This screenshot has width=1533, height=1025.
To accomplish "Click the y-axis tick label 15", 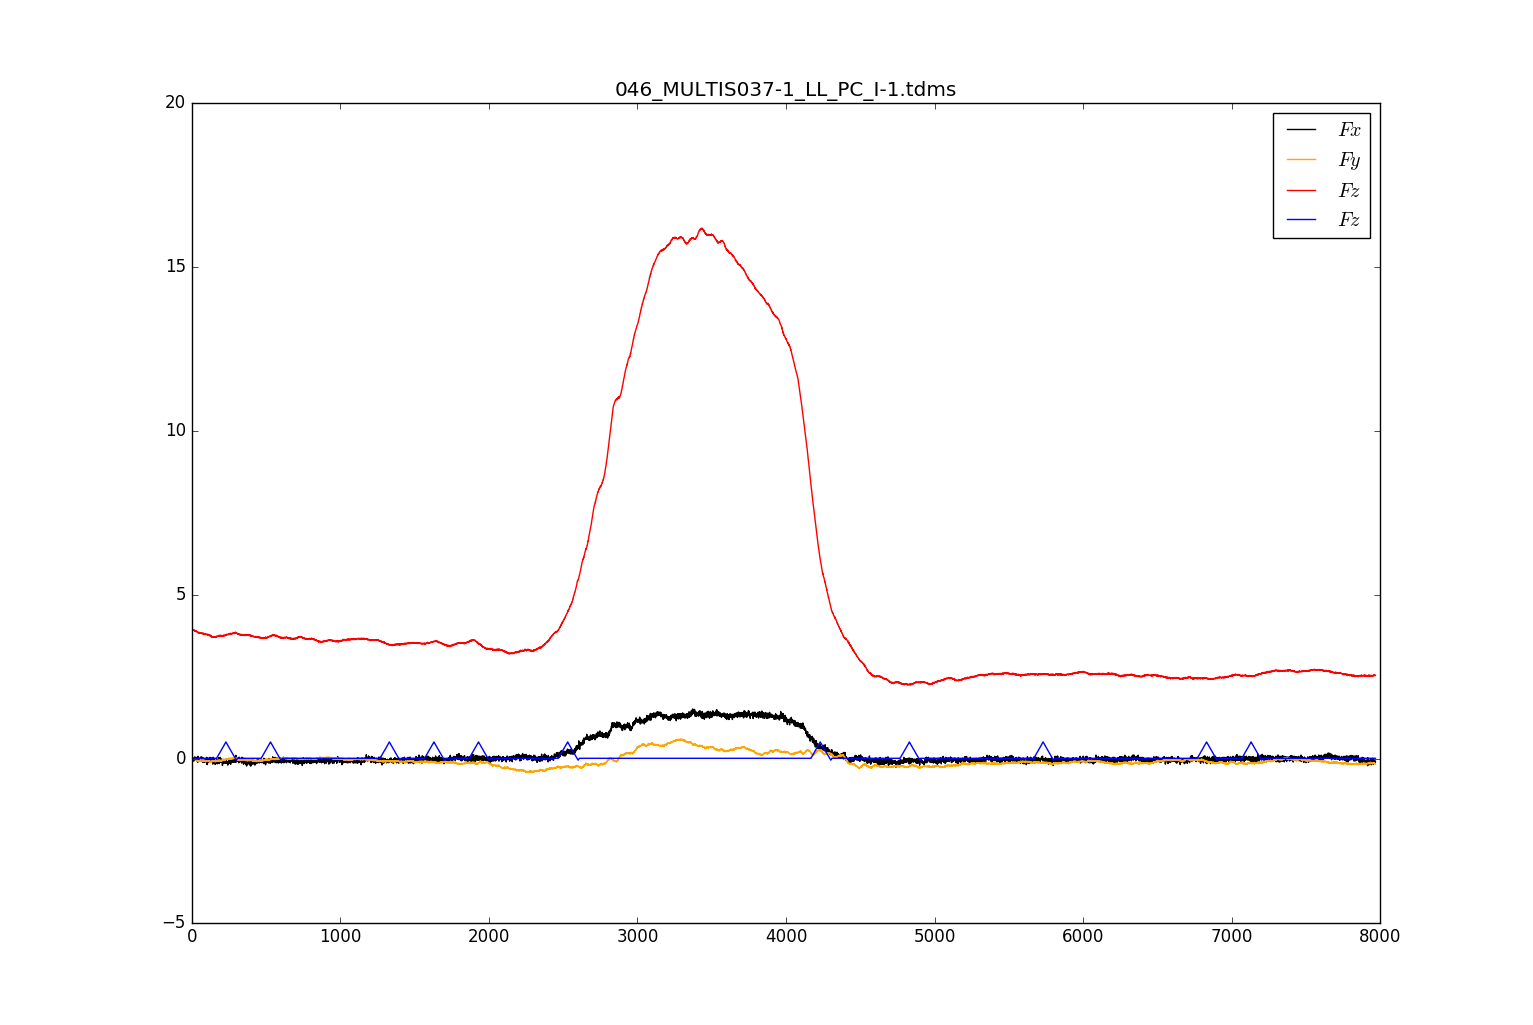I will pos(175,267).
